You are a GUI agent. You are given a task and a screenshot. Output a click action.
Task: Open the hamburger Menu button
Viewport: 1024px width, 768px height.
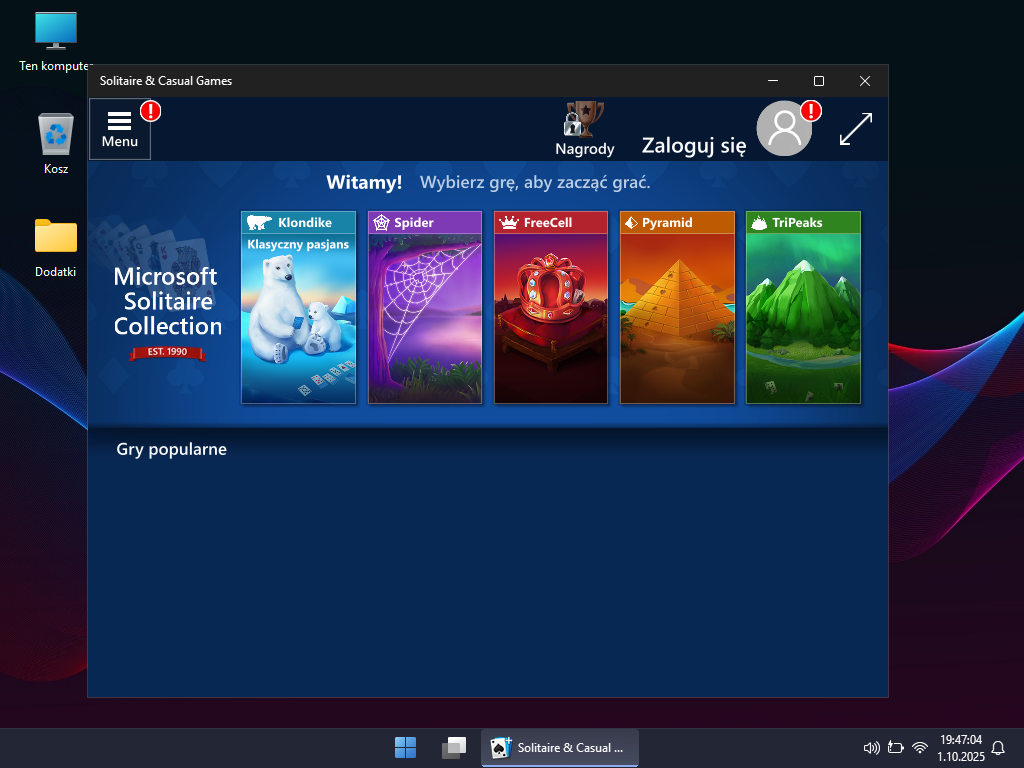click(x=120, y=128)
